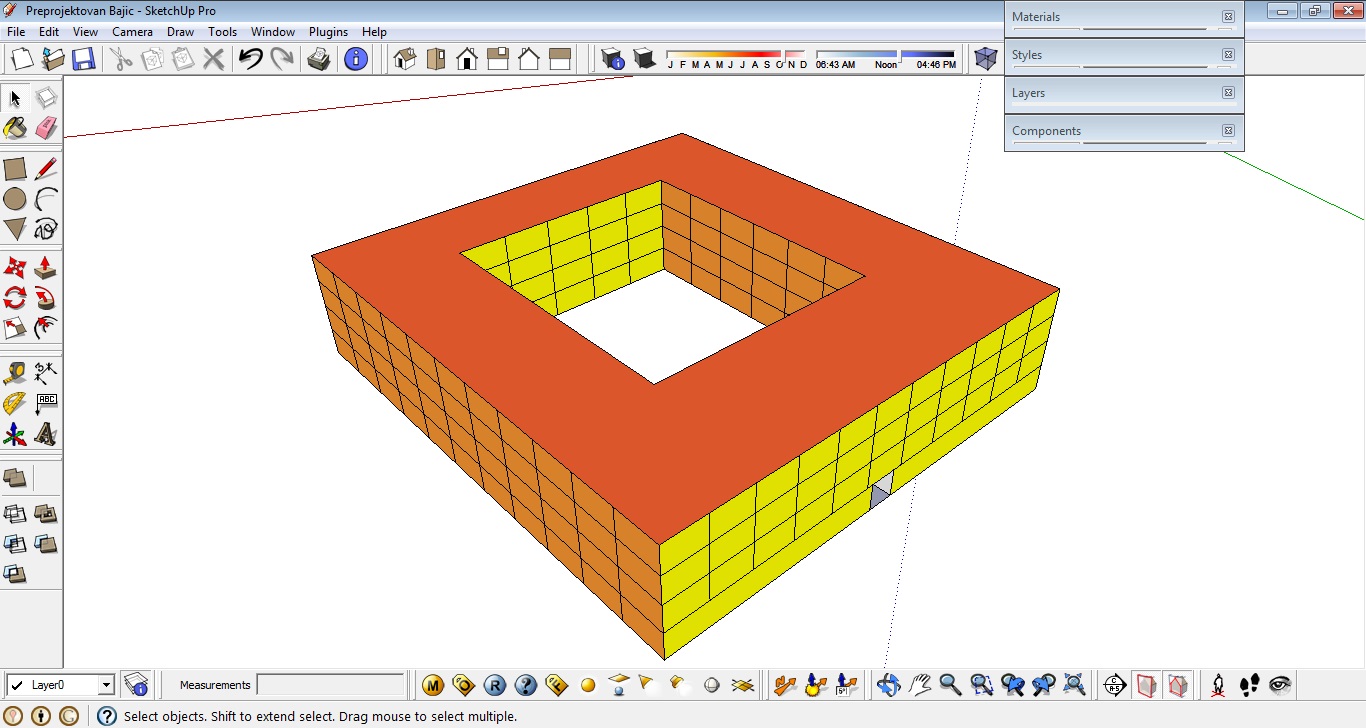
Task: Toggle X-ray face style cube icon
Action: pyautogui.click(x=986, y=59)
